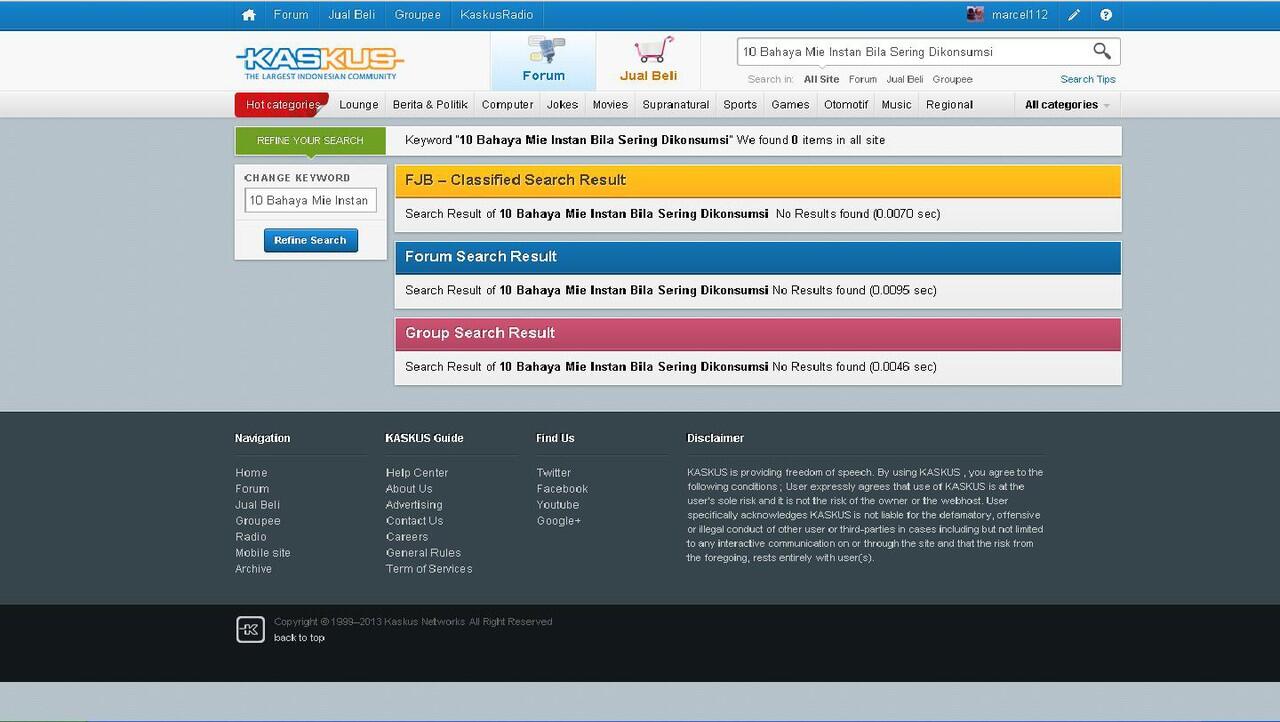Click the Change Keyword input box
Image resolution: width=1280 pixels, height=722 pixels.
(310, 201)
